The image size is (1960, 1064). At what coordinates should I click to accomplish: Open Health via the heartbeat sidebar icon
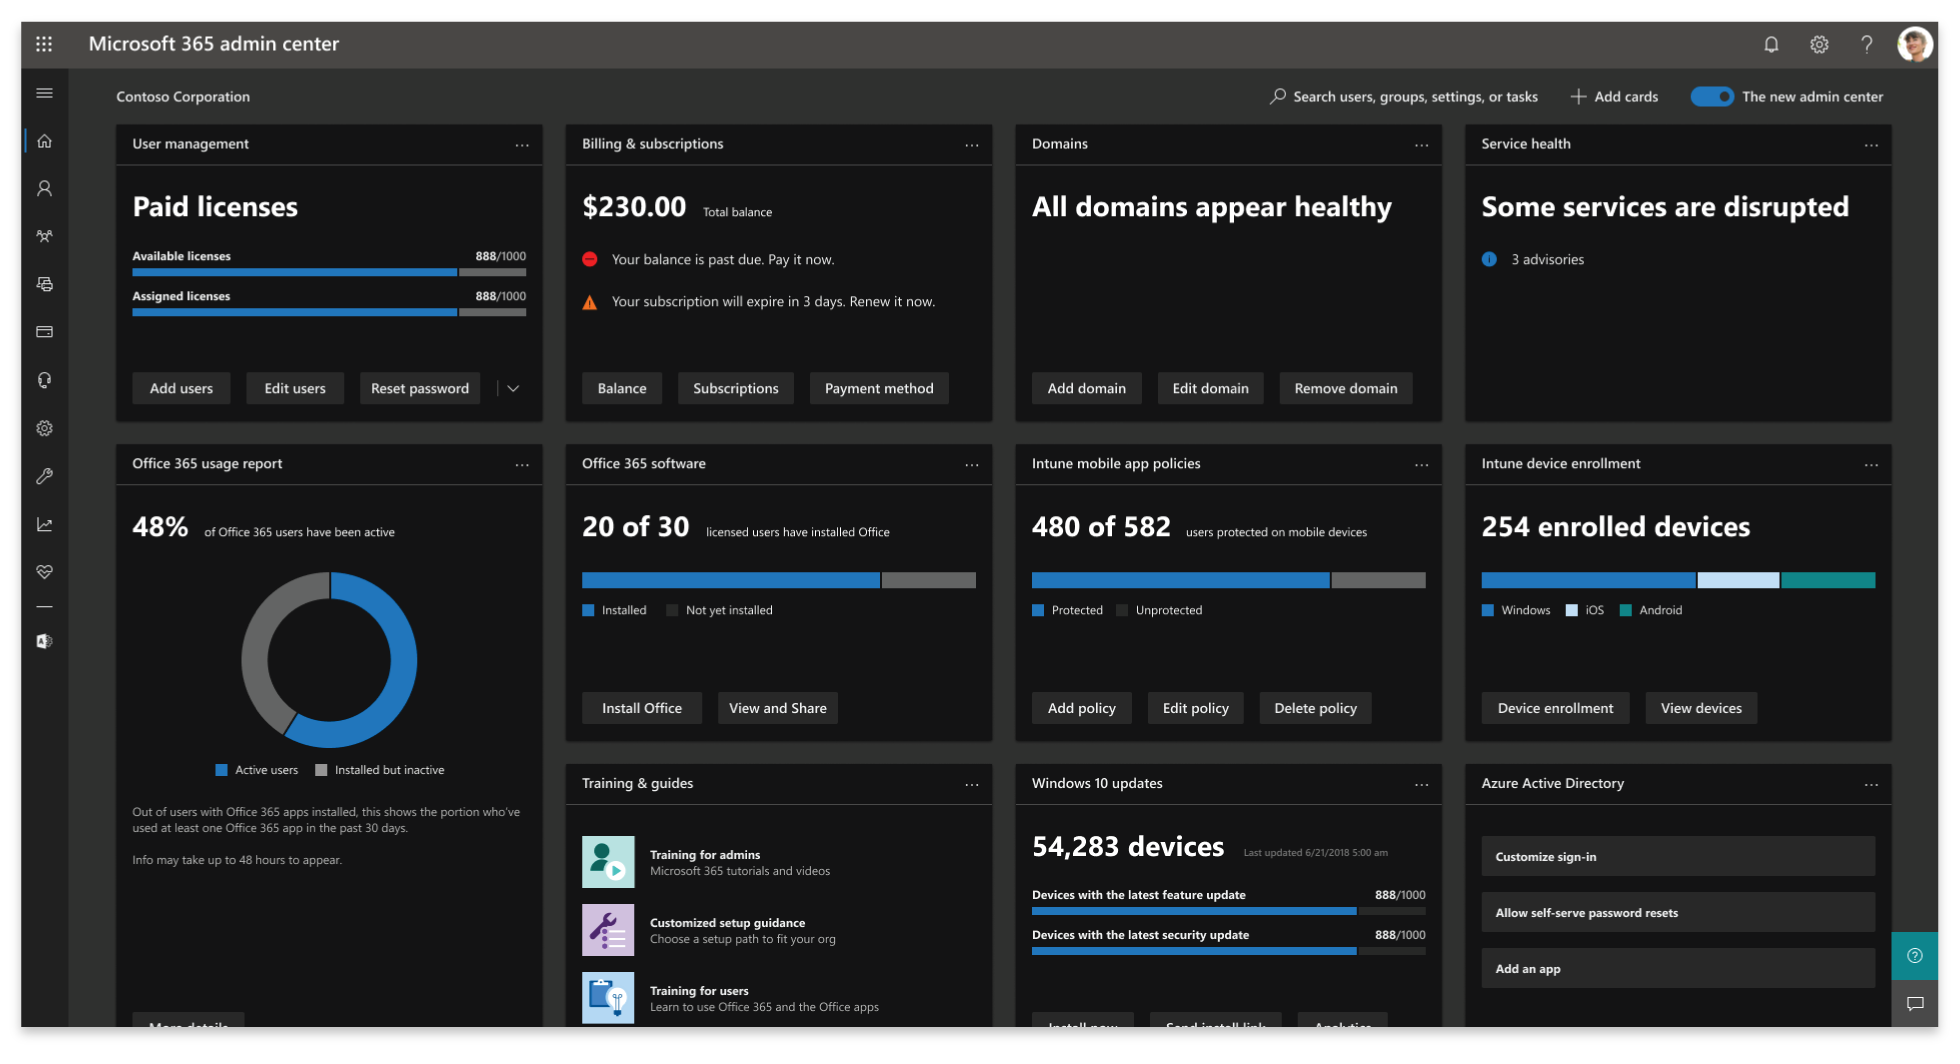tap(44, 571)
